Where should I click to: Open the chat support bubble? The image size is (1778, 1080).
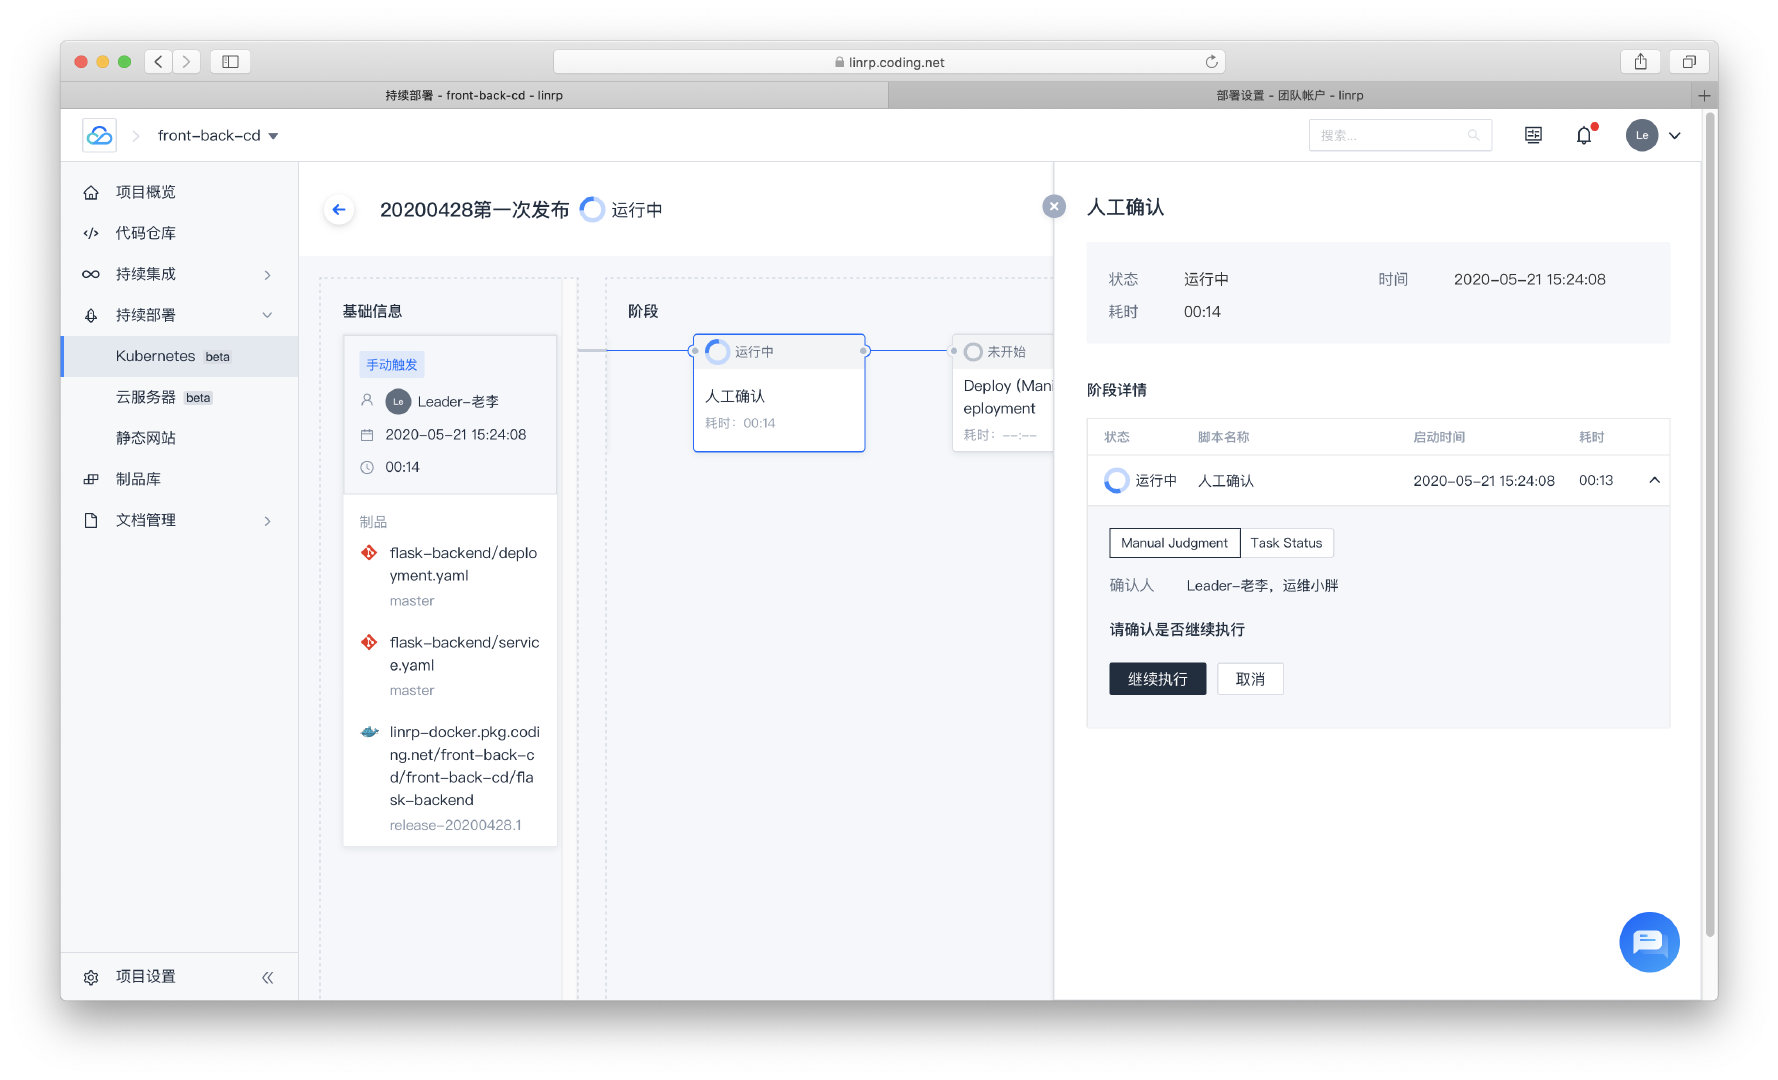click(x=1649, y=942)
